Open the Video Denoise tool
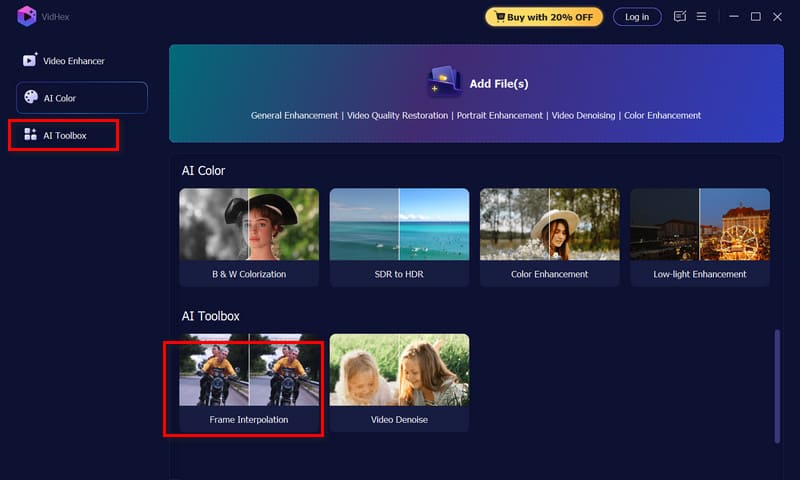 399,382
